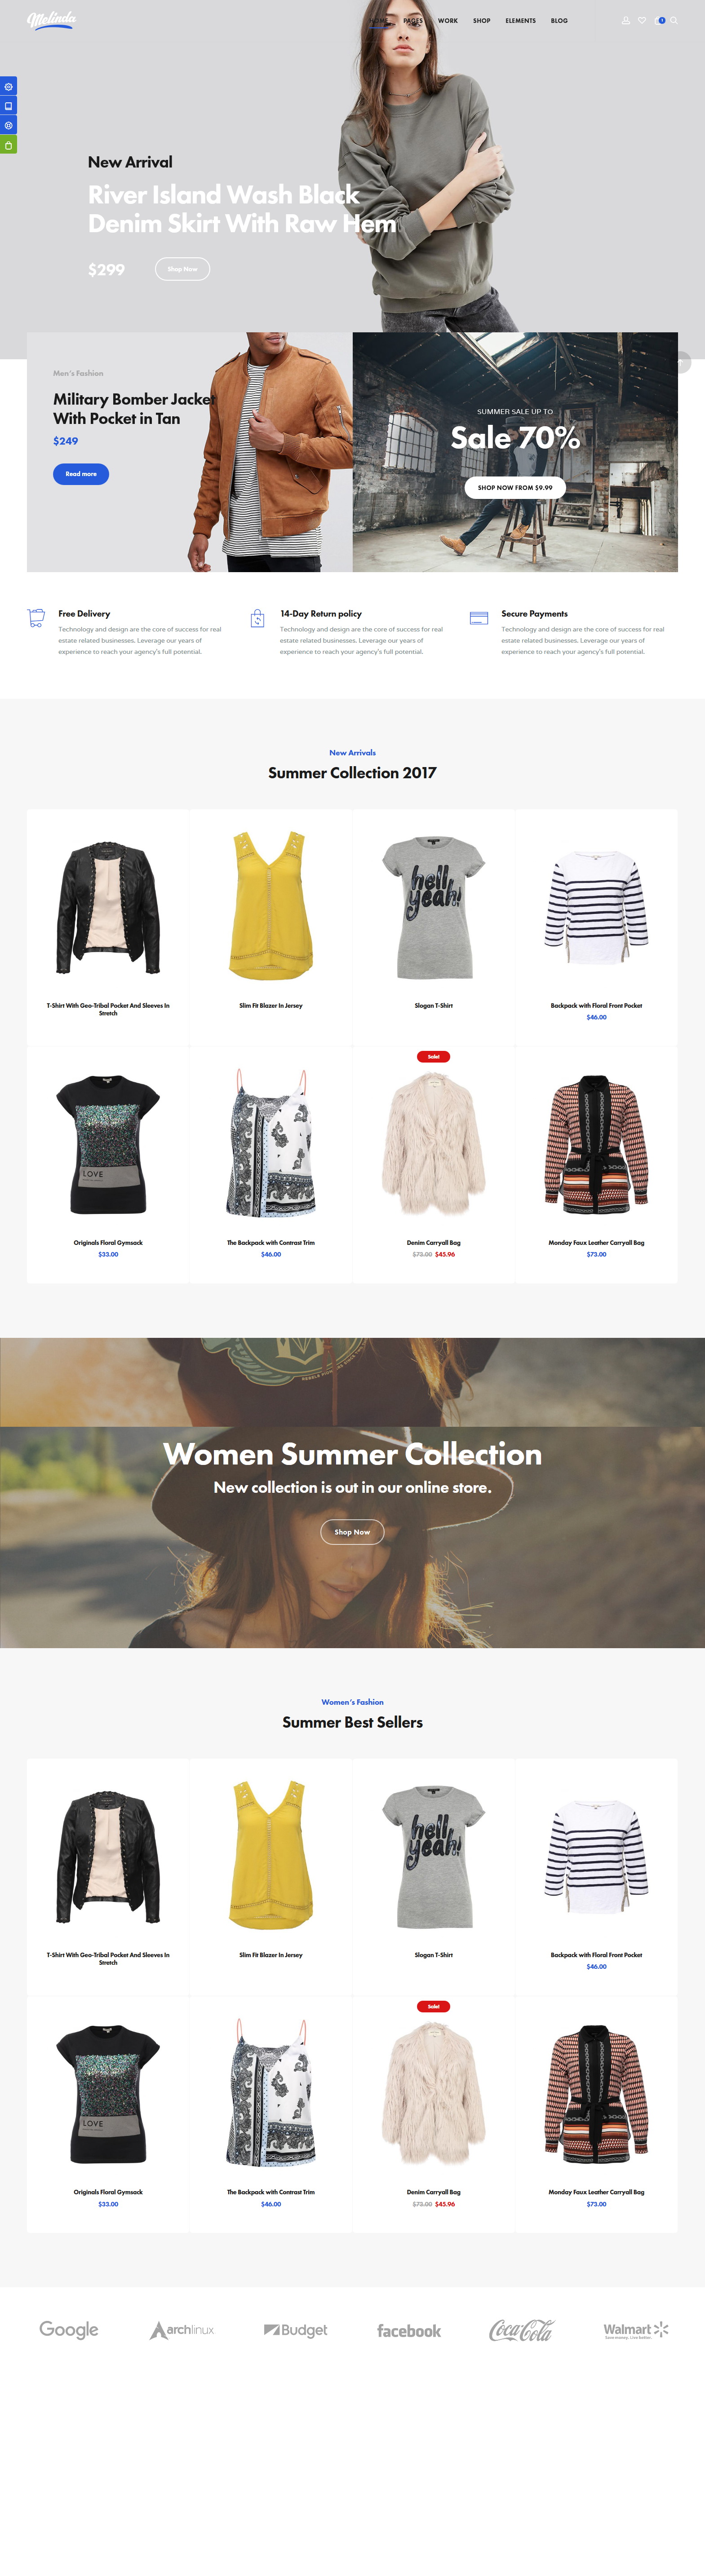Click the Slogan T-Shirt product link
Screen dimensions: 705x2576
tap(433, 1005)
